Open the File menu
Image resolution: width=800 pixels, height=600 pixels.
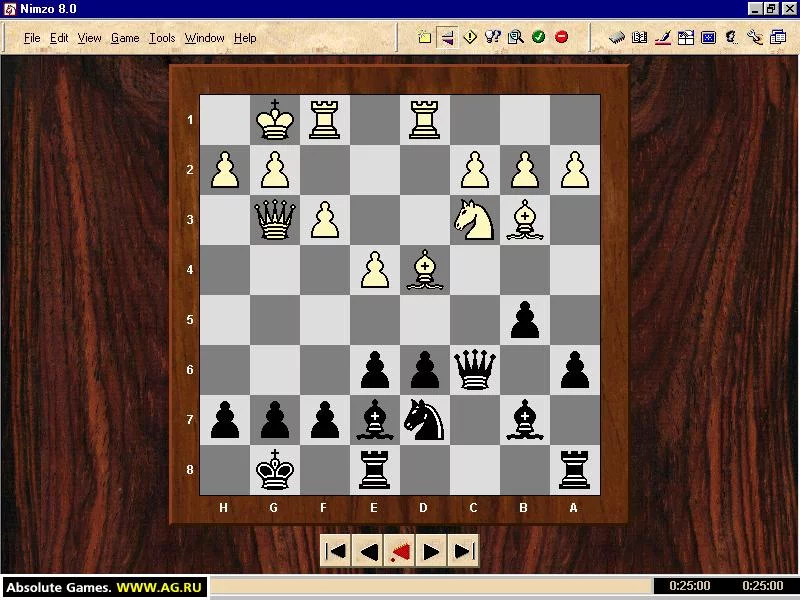click(x=32, y=38)
